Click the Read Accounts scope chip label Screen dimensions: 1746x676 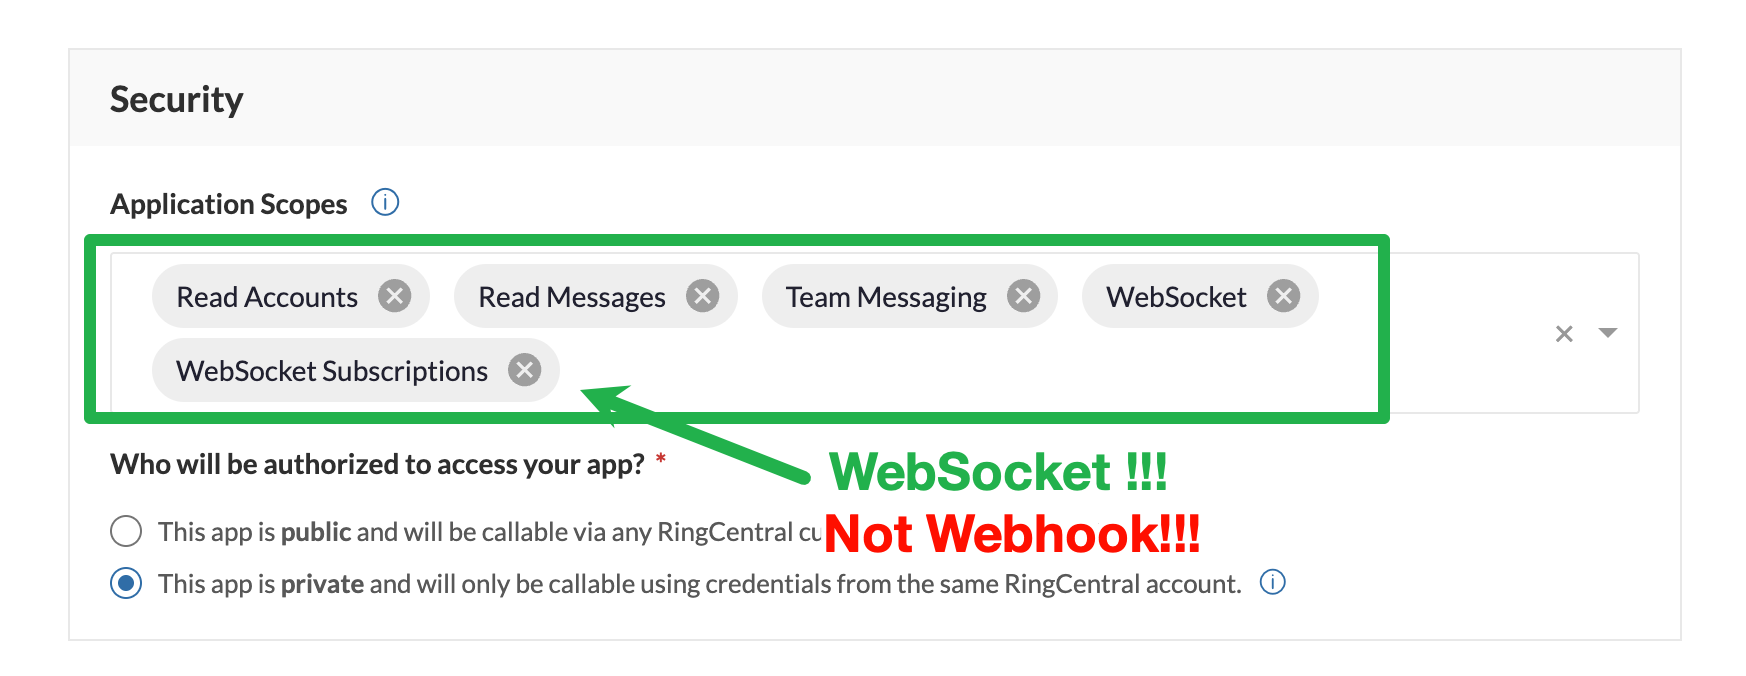(267, 297)
